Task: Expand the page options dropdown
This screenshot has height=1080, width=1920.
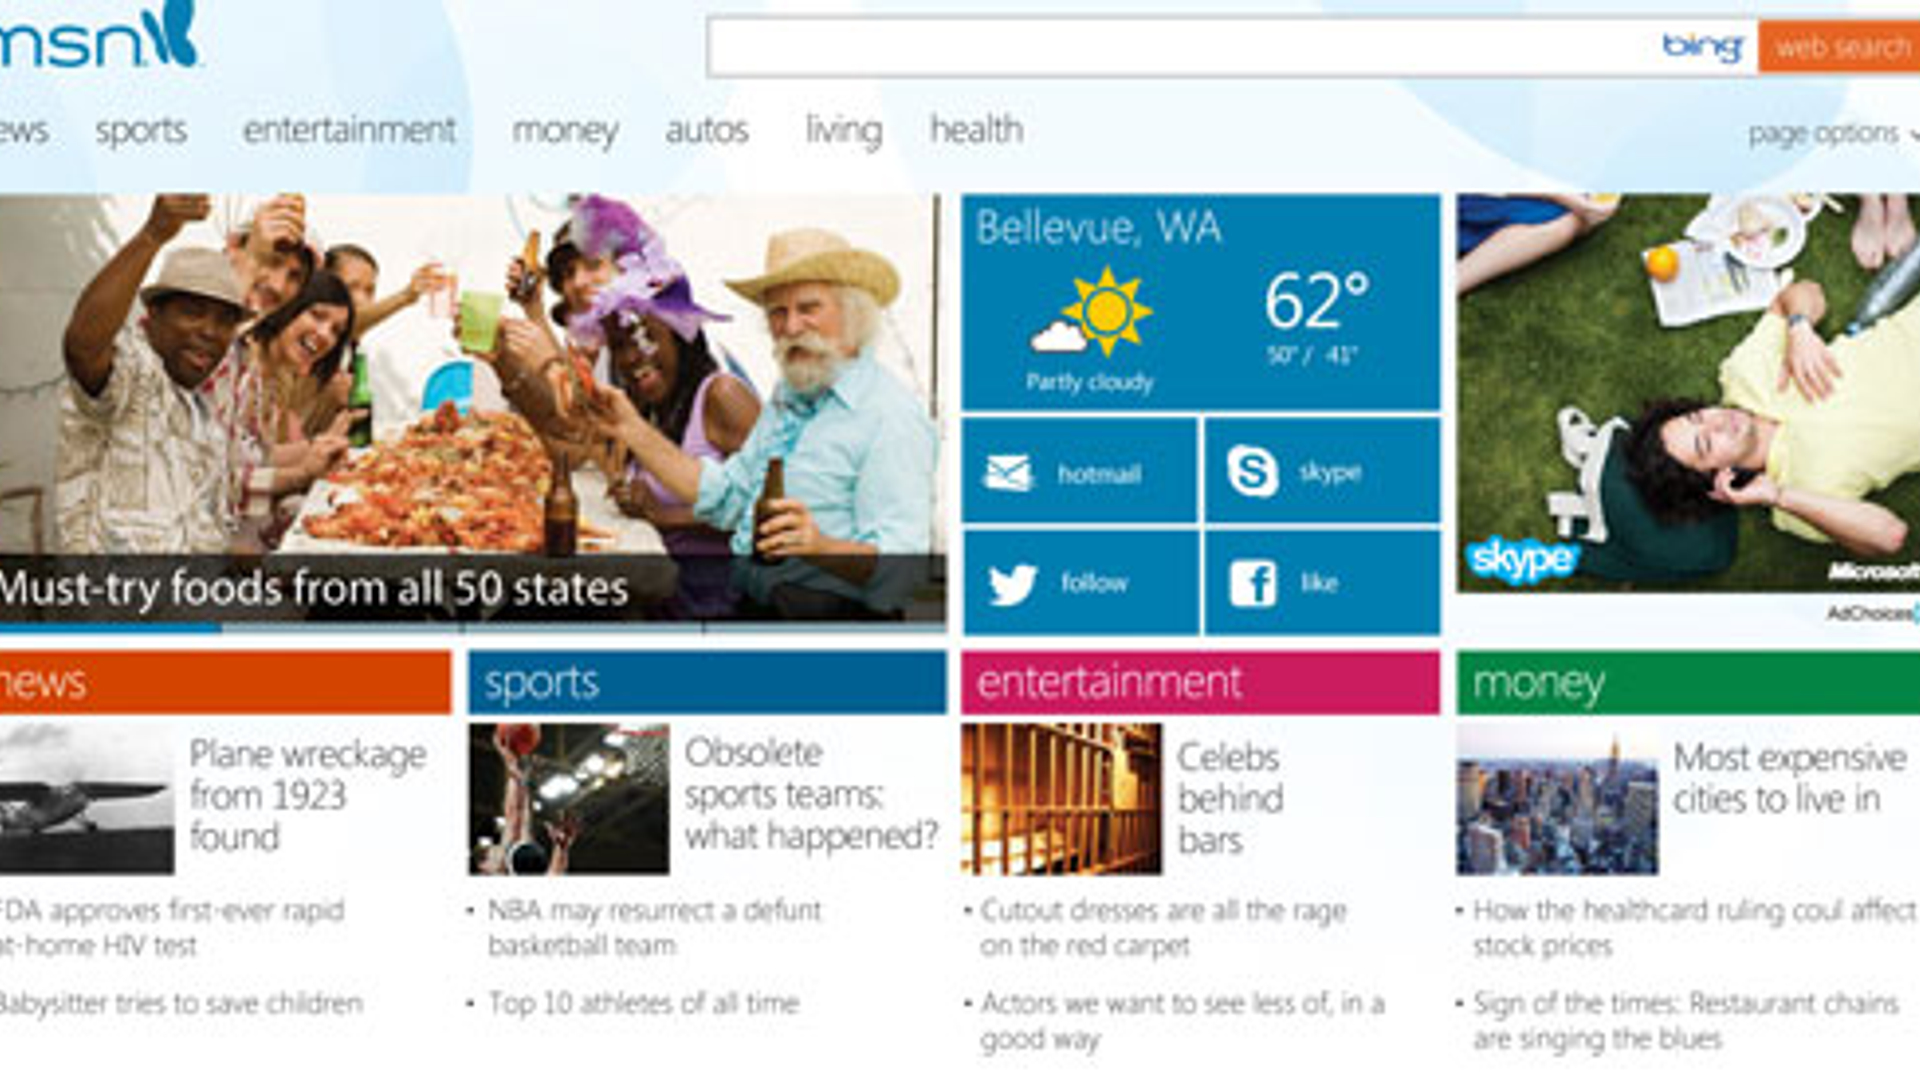Action: [x=1820, y=131]
